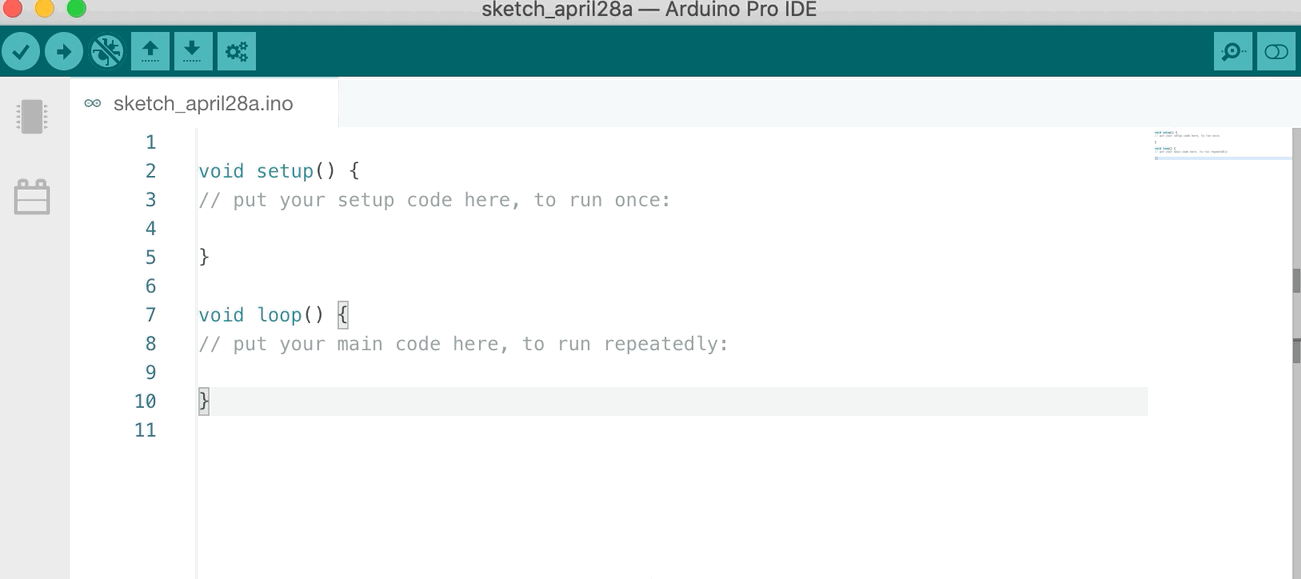Place cursor on 'void setup() {' line
This screenshot has height=579, width=1301.
click(x=279, y=171)
